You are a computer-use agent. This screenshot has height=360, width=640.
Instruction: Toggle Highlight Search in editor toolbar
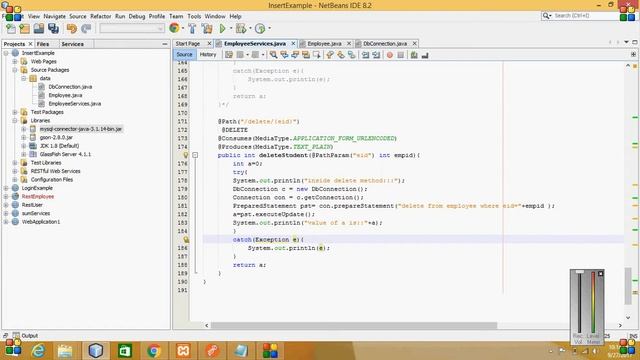306,55
